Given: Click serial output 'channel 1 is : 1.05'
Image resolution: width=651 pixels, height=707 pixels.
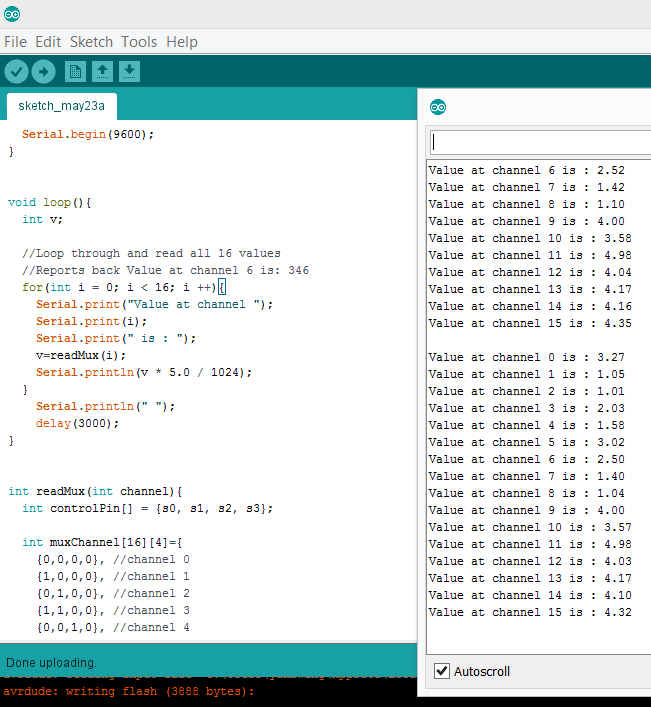Looking at the screenshot, I should pyautogui.click(x=558, y=374).
